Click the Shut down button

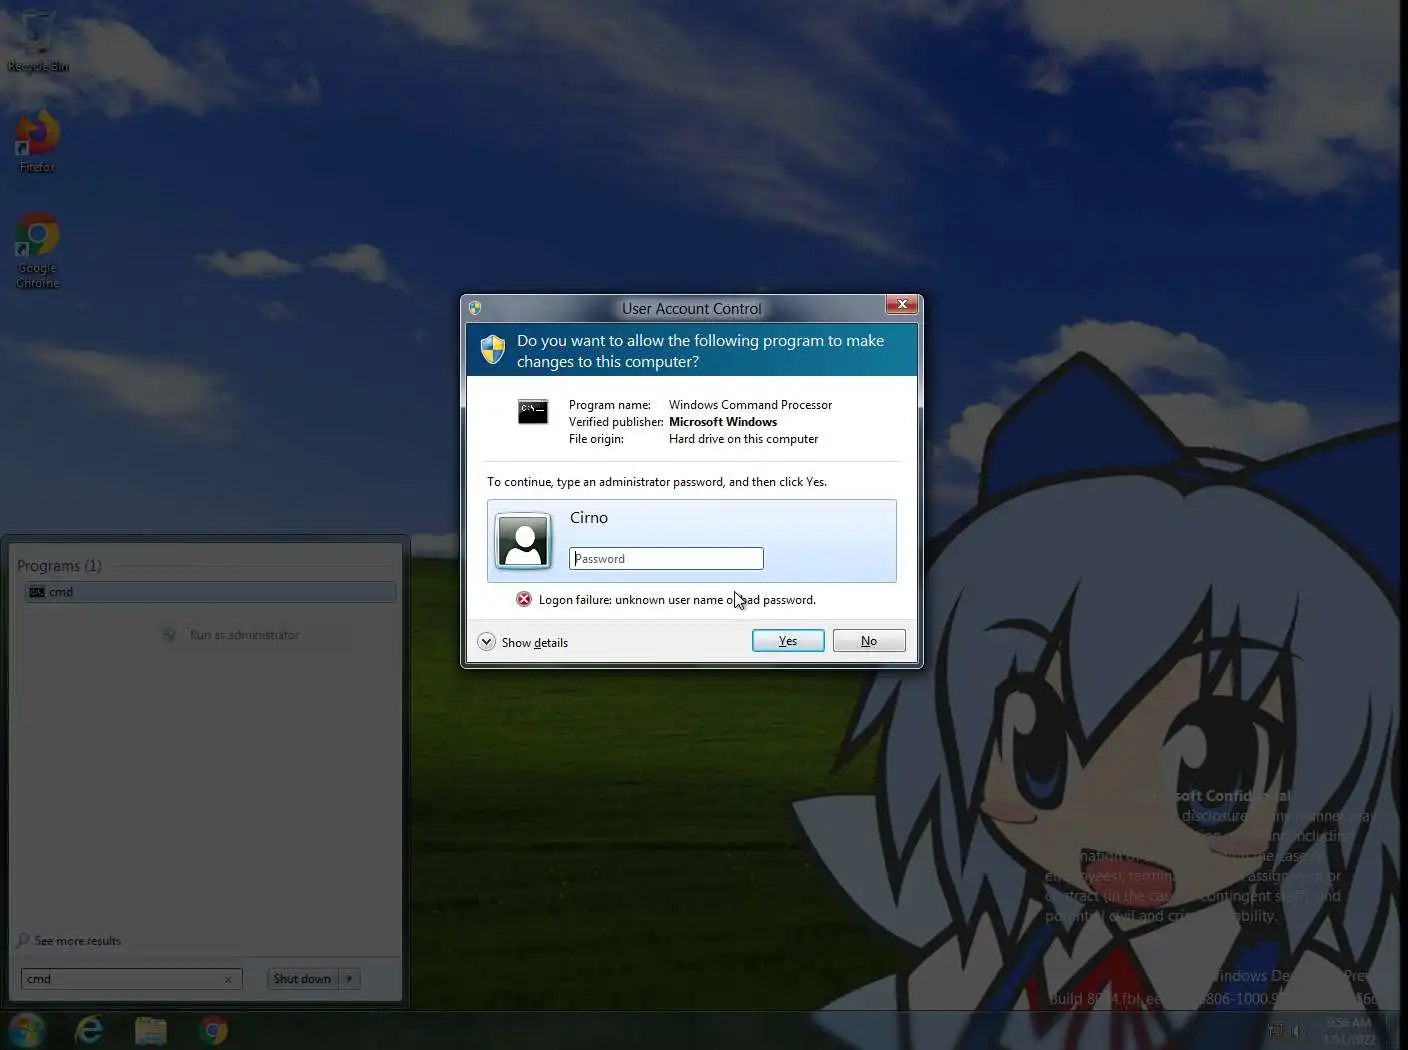coord(302,979)
